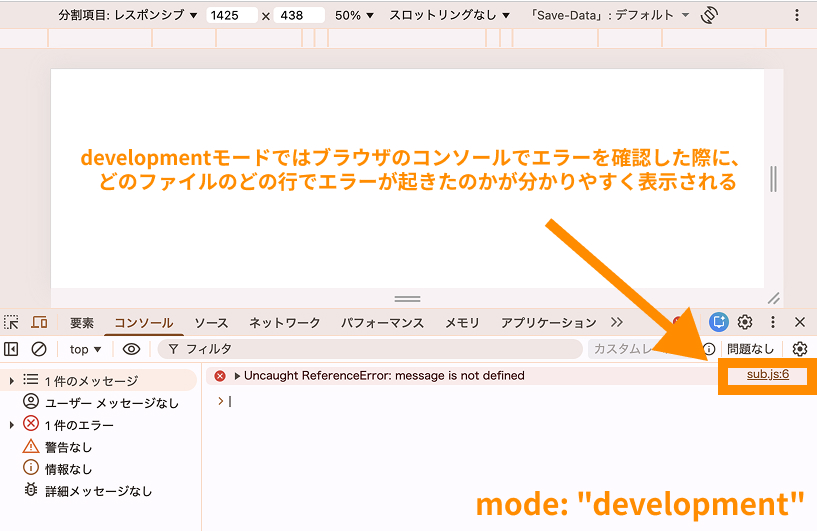Expand the 1 件のエラー row
The width and height of the screenshot is (817, 531).
click(x=11, y=425)
